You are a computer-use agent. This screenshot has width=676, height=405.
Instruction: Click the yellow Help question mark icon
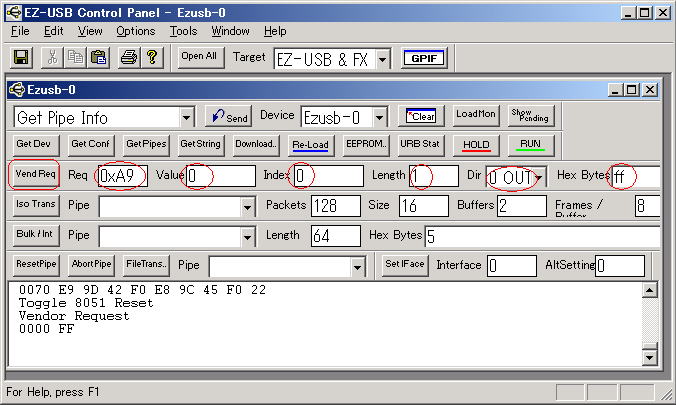coord(152,57)
